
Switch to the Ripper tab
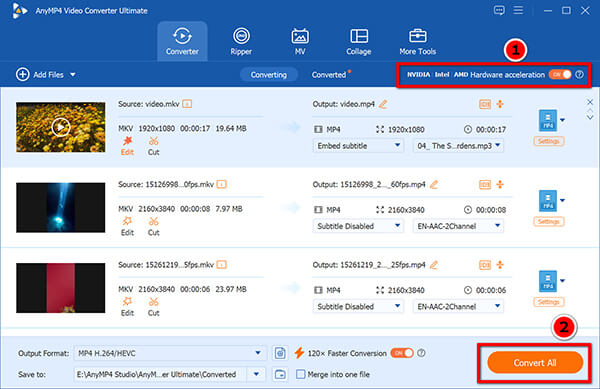click(x=241, y=41)
